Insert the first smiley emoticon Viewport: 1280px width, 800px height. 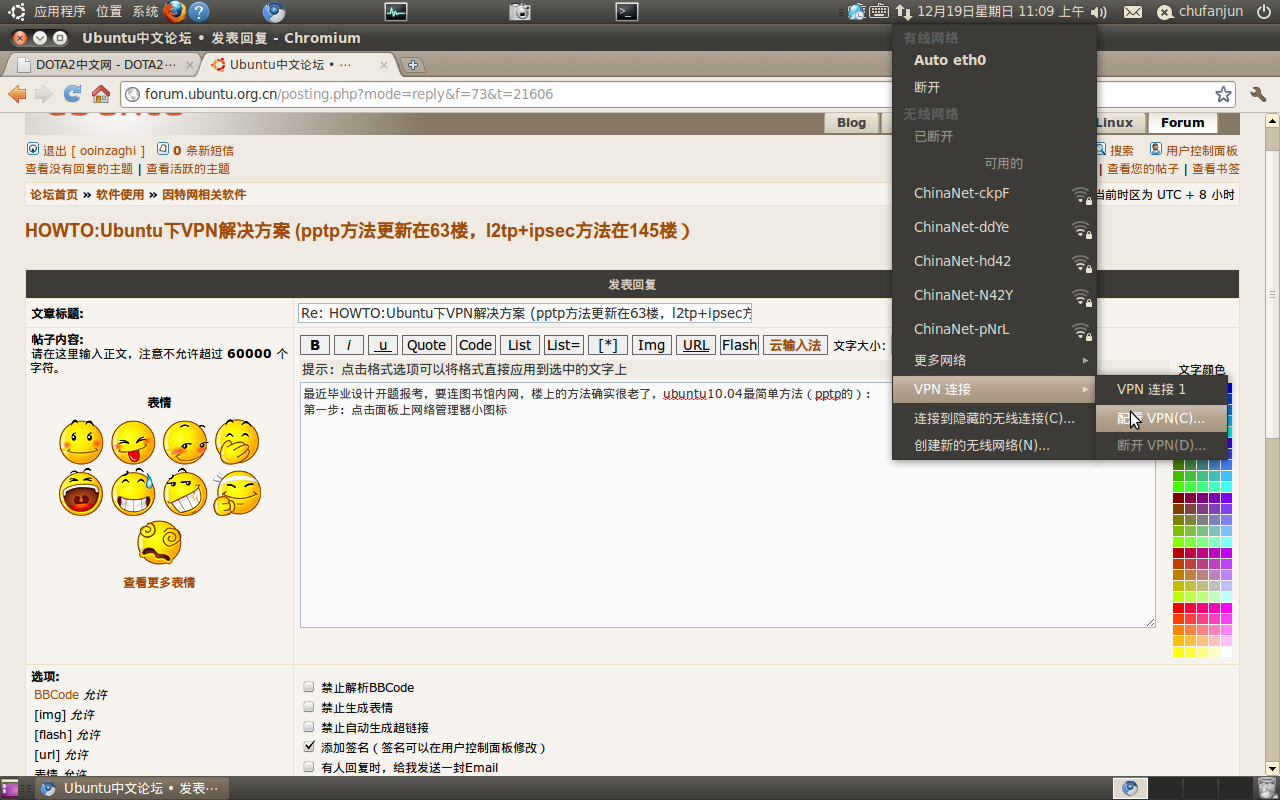81,442
